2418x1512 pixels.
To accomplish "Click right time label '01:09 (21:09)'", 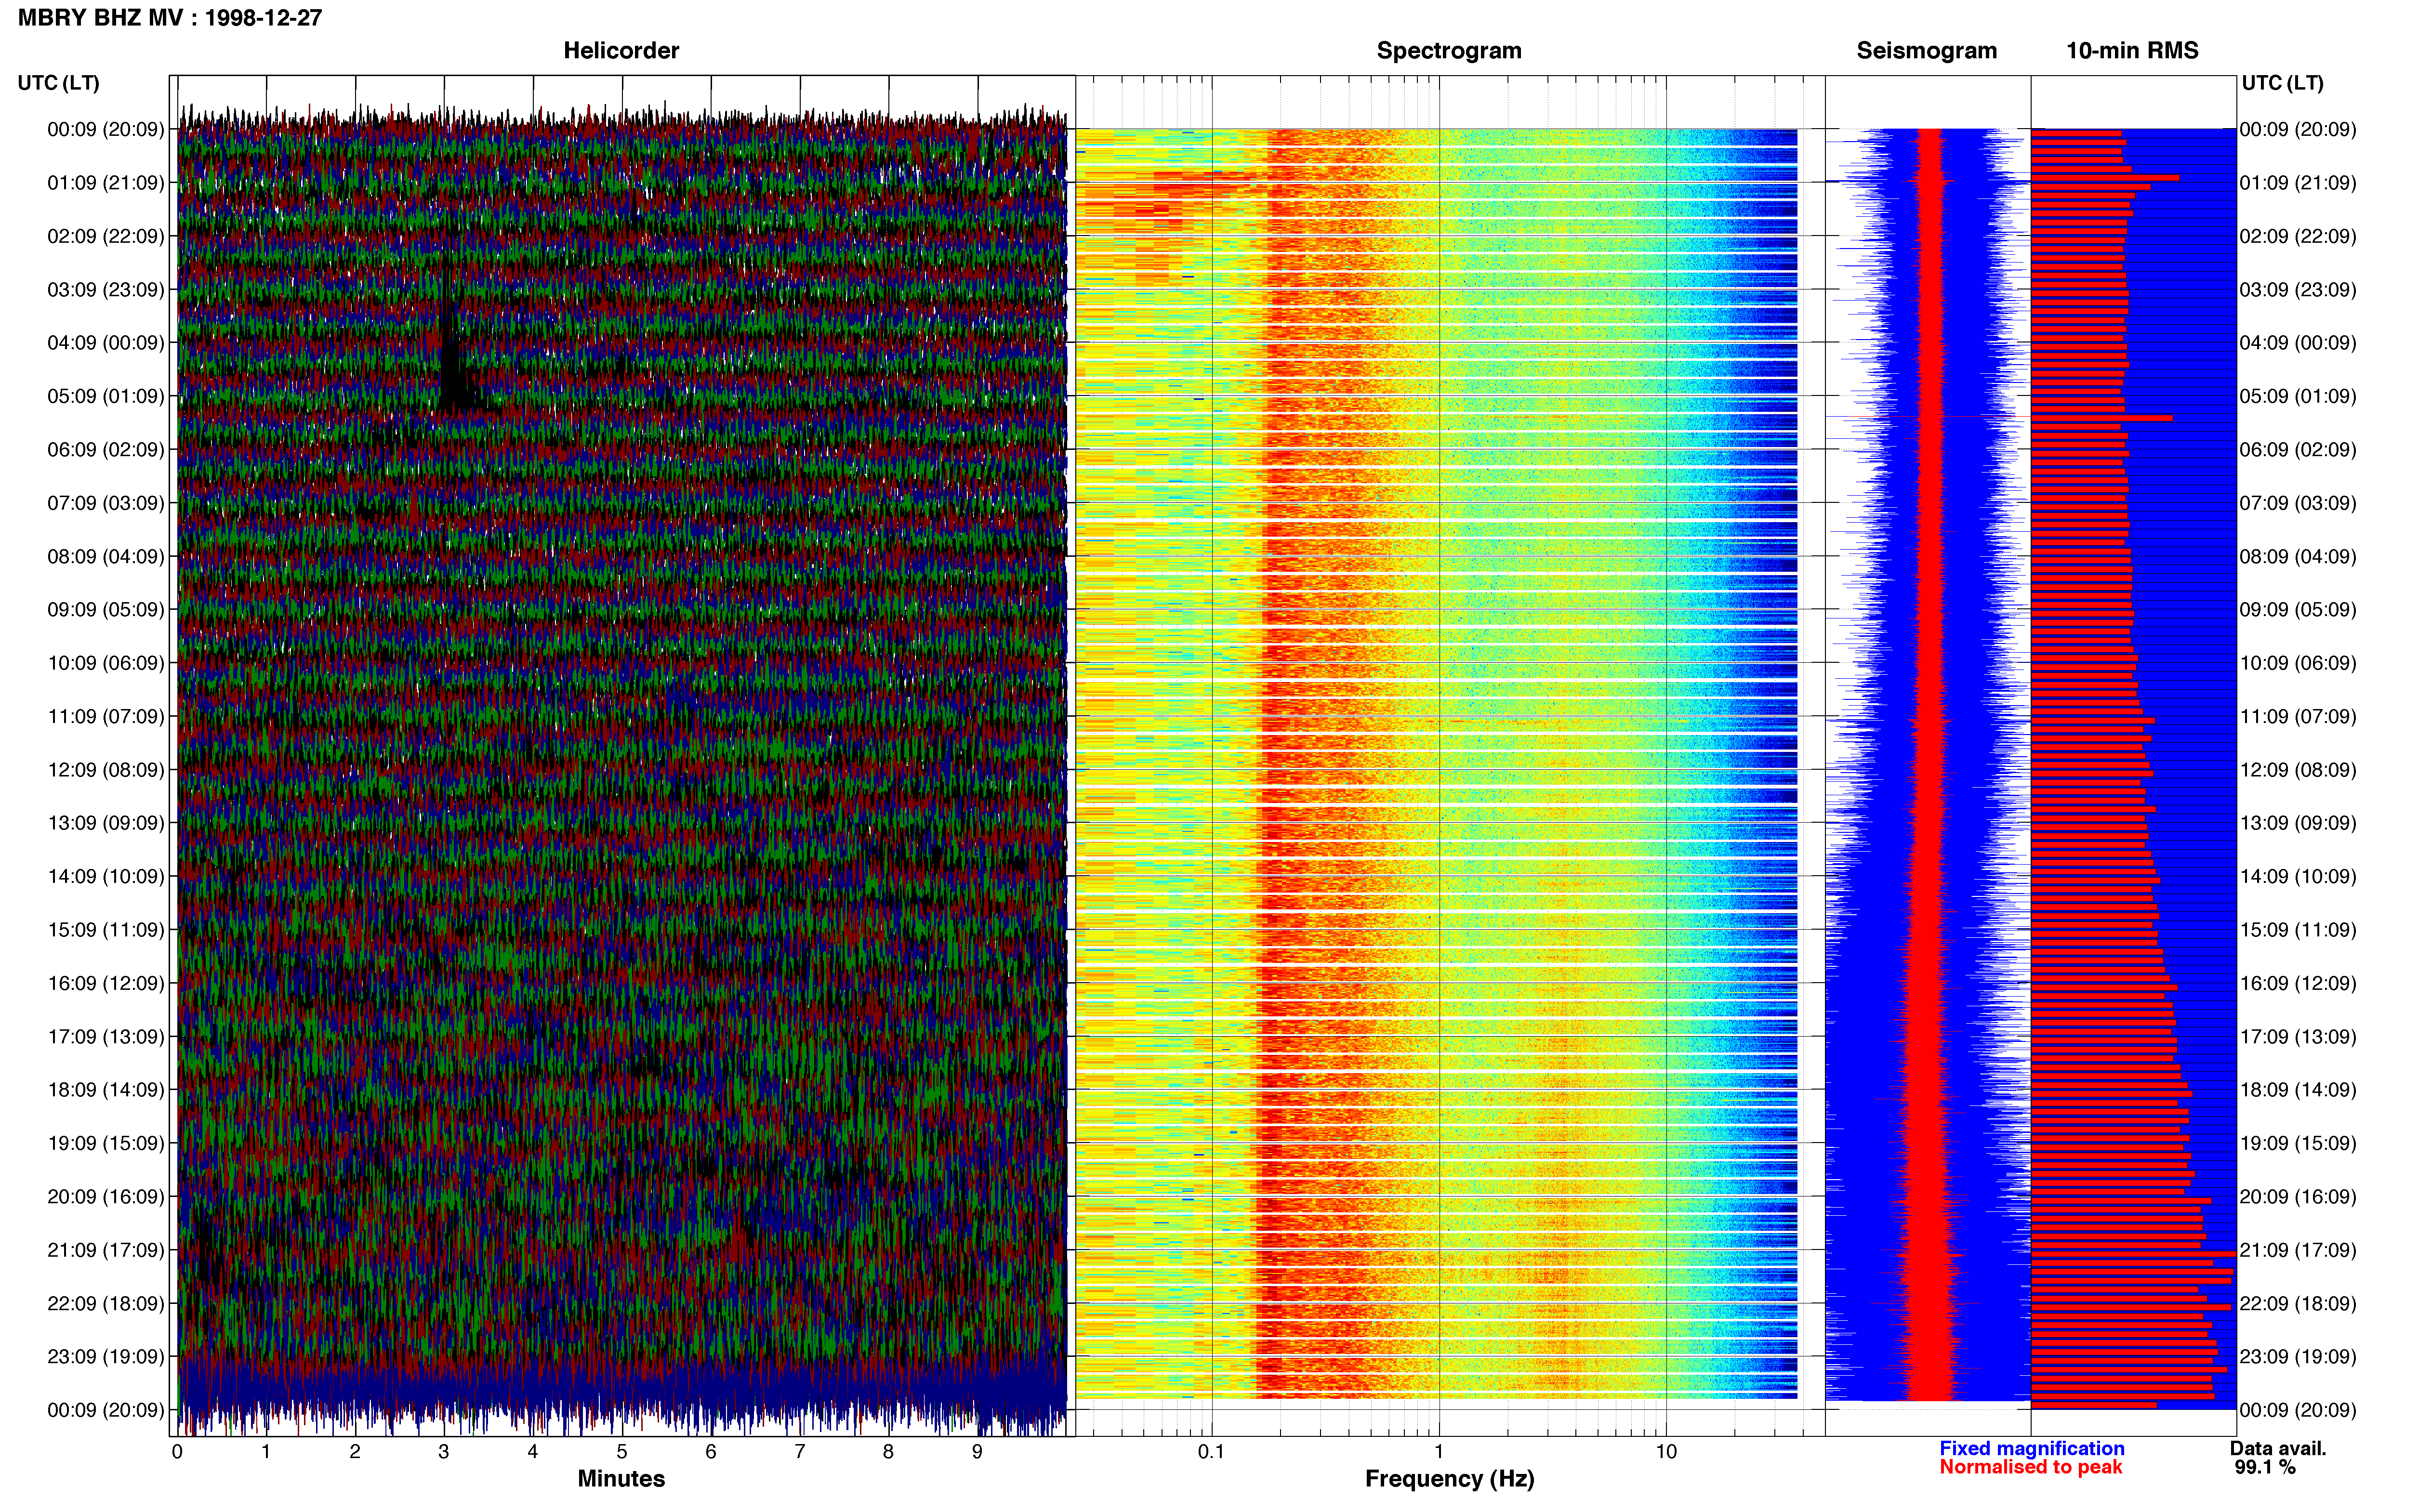I will pyautogui.click(x=2298, y=183).
